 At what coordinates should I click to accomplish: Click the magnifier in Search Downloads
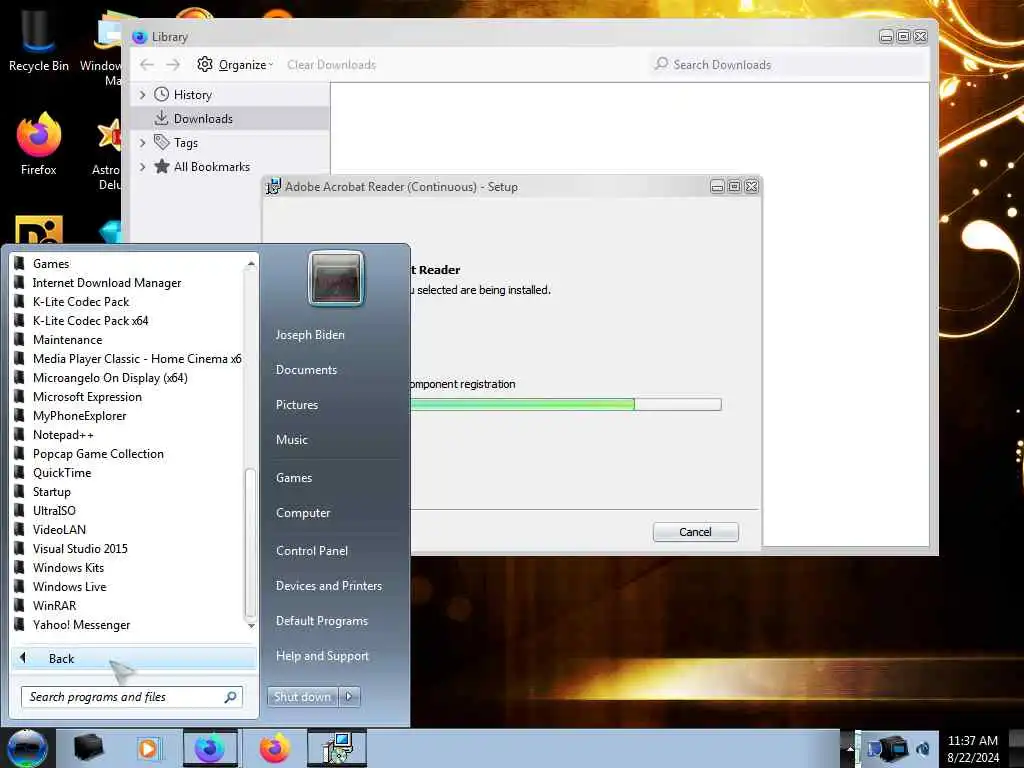662,63
